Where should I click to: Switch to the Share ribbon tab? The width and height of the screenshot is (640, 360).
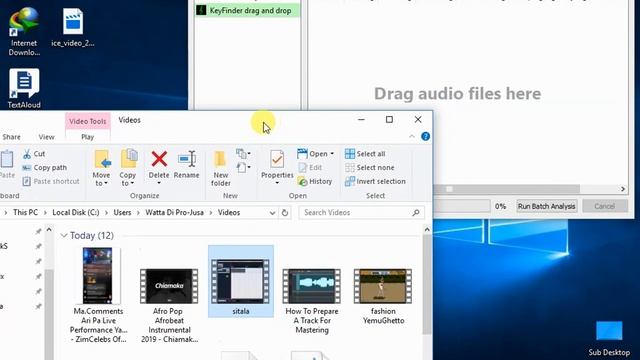coord(11,137)
